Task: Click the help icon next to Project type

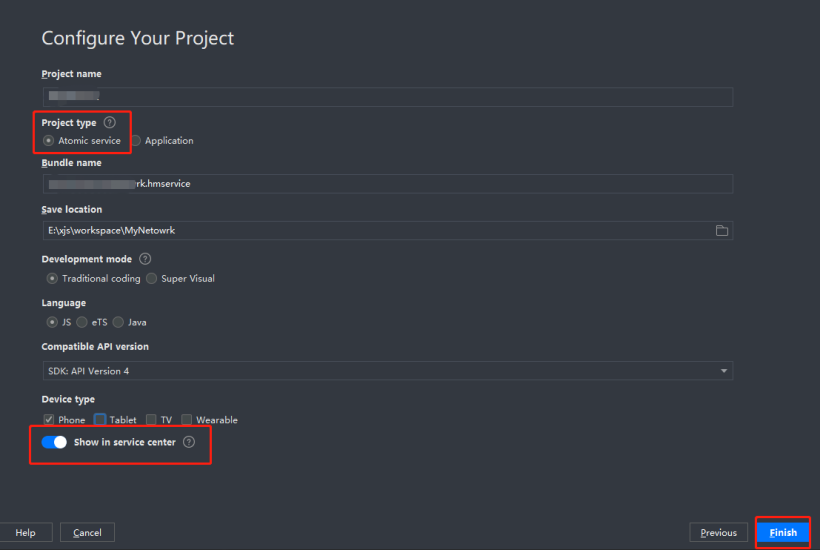Action: point(110,122)
